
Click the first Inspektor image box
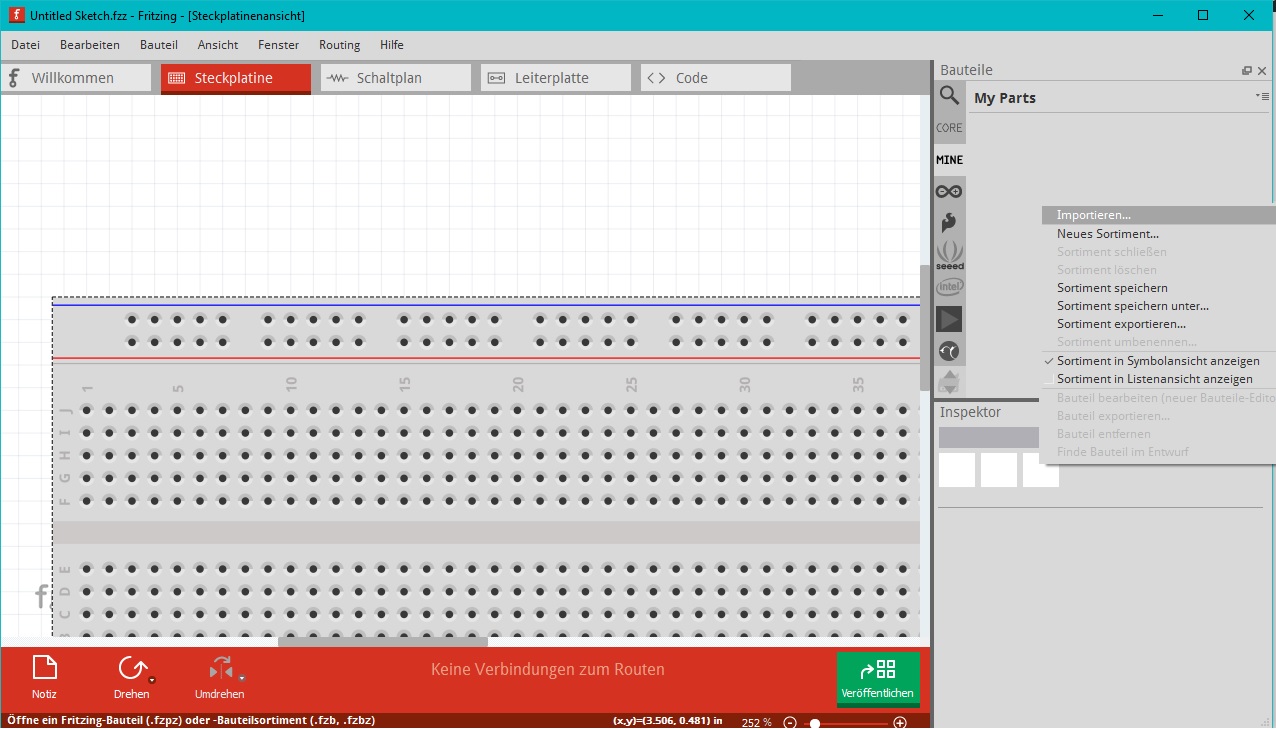pos(957,470)
